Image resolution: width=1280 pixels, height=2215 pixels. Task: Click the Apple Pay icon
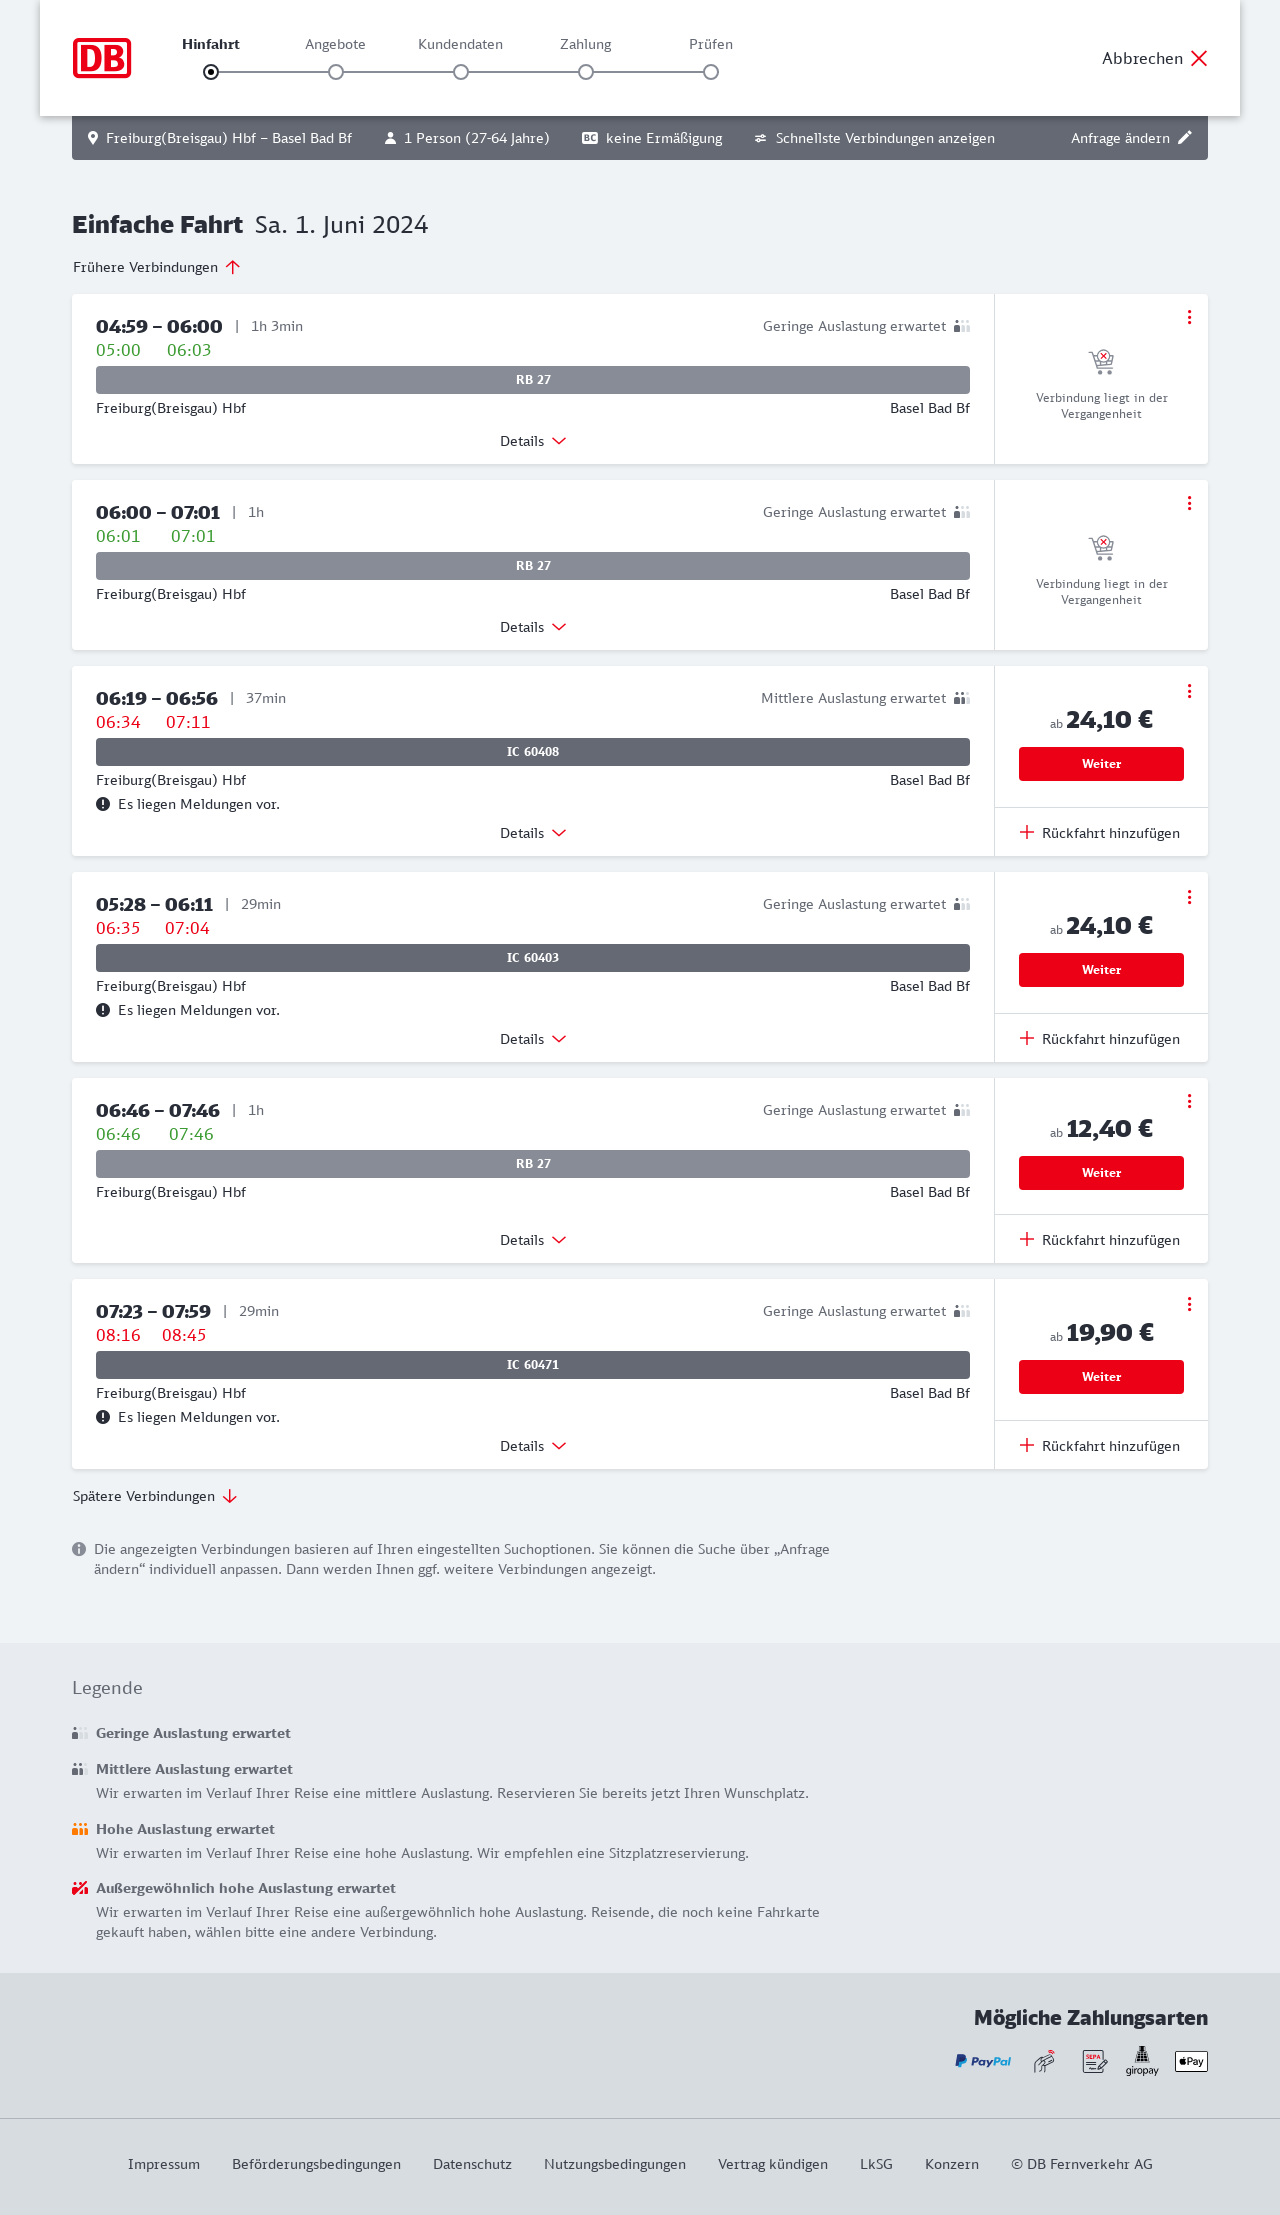tap(1191, 2061)
